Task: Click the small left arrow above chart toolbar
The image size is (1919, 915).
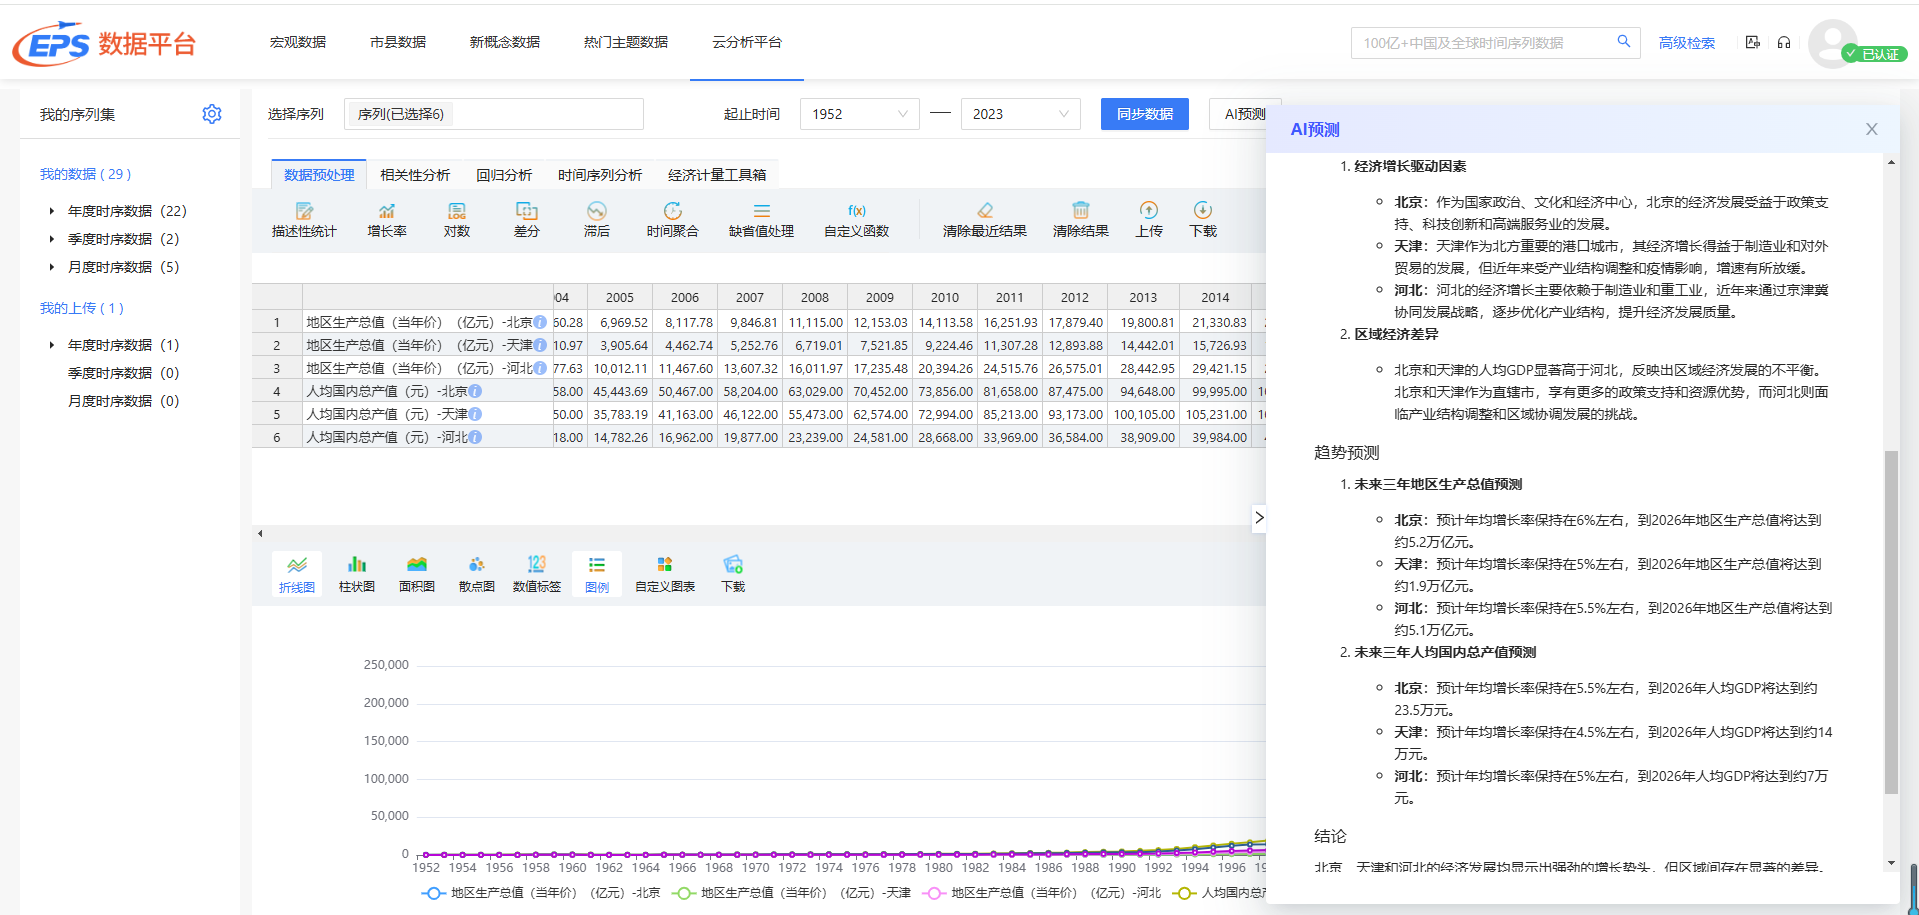Action: 260,534
